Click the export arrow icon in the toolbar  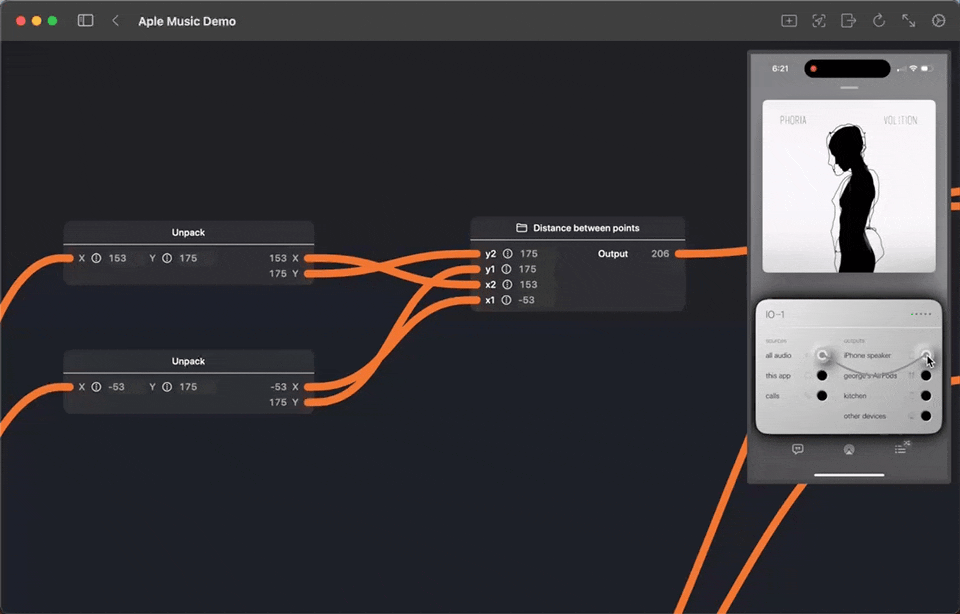[x=849, y=20]
